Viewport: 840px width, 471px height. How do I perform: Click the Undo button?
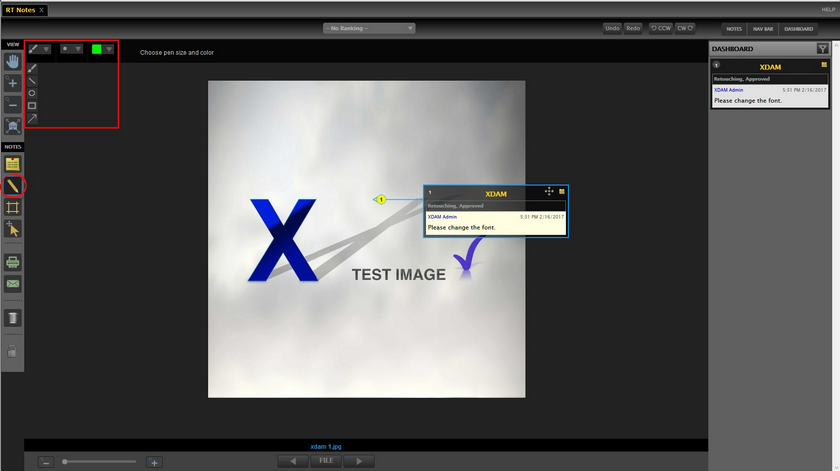tap(612, 29)
